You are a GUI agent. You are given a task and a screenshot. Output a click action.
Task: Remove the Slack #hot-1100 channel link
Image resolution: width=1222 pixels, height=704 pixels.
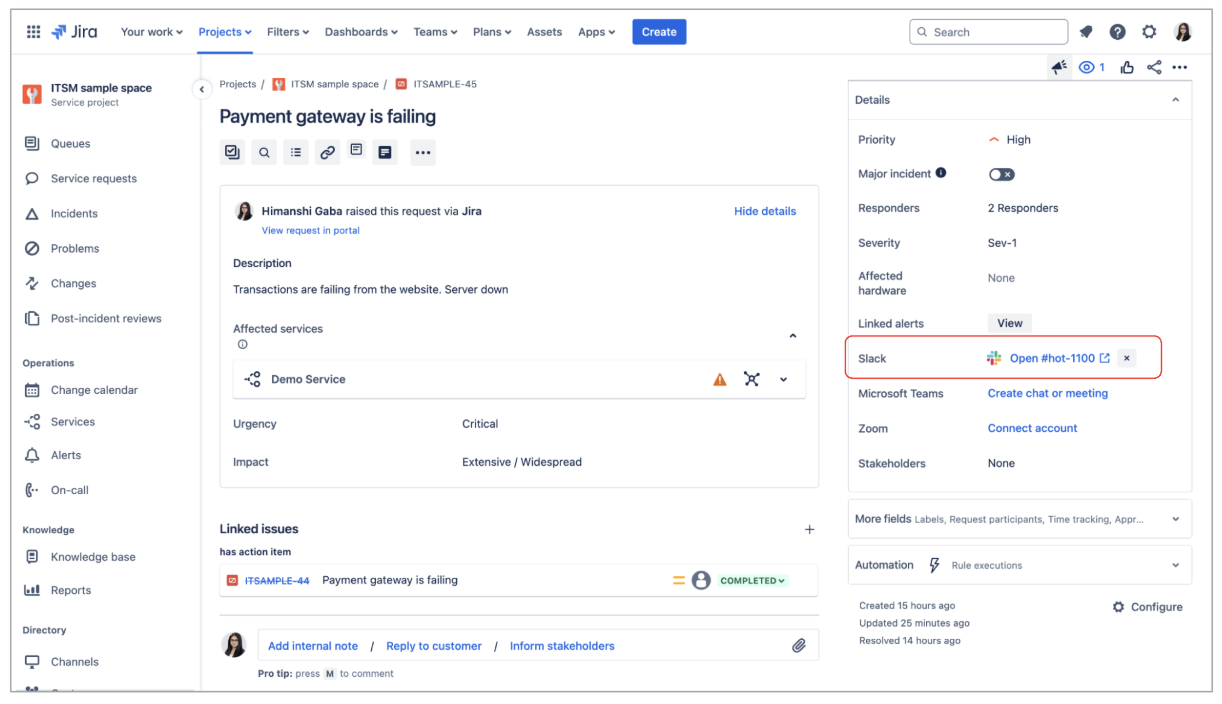(x=1126, y=357)
